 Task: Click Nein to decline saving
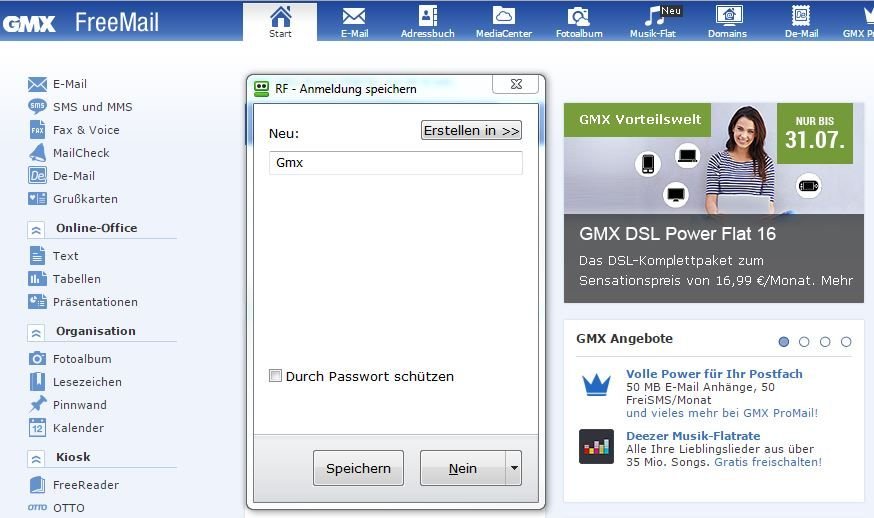[x=463, y=468]
